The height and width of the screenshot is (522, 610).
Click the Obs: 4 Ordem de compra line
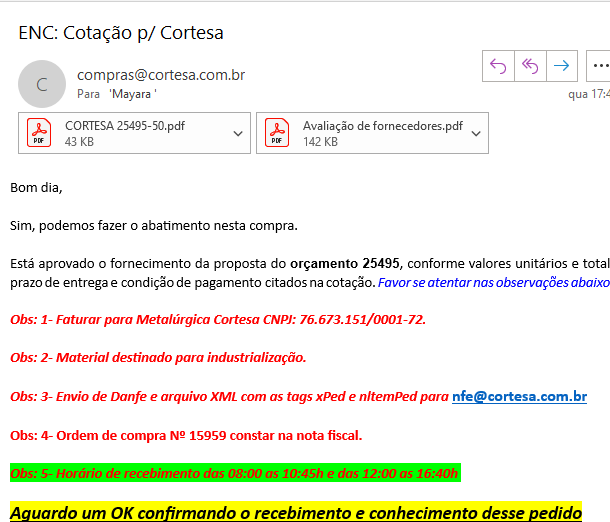tap(186, 435)
